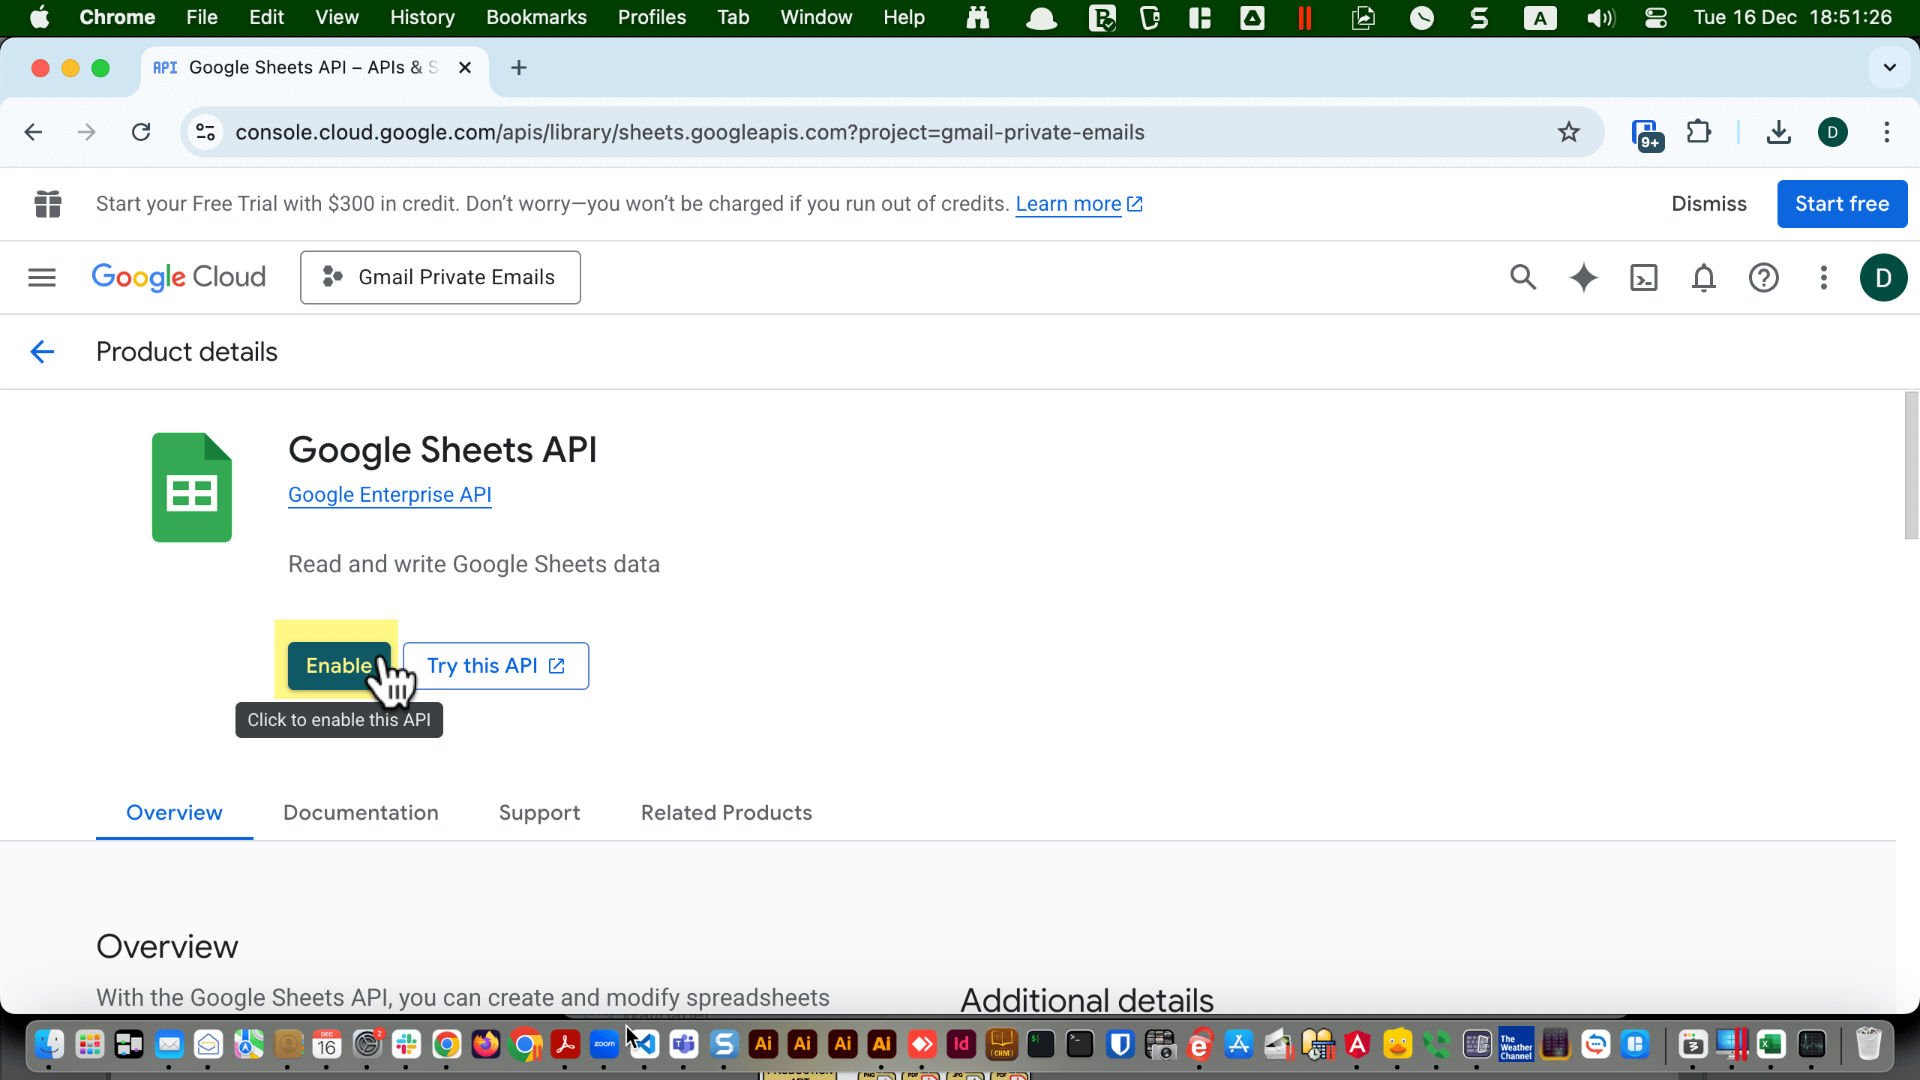Screen dimensions: 1920x1080
Task: Open the Help question mark icon
Action: 1764,277
